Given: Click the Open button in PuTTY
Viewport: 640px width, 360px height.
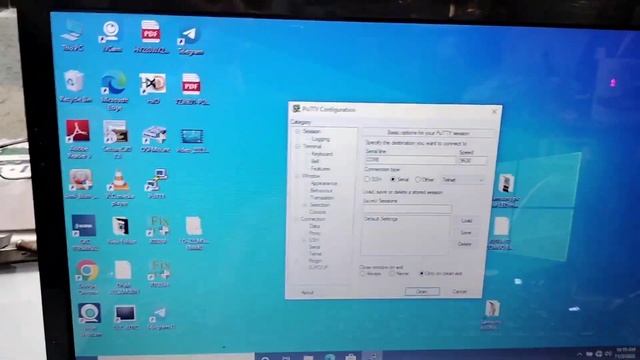Looking at the screenshot, I should tap(422, 291).
